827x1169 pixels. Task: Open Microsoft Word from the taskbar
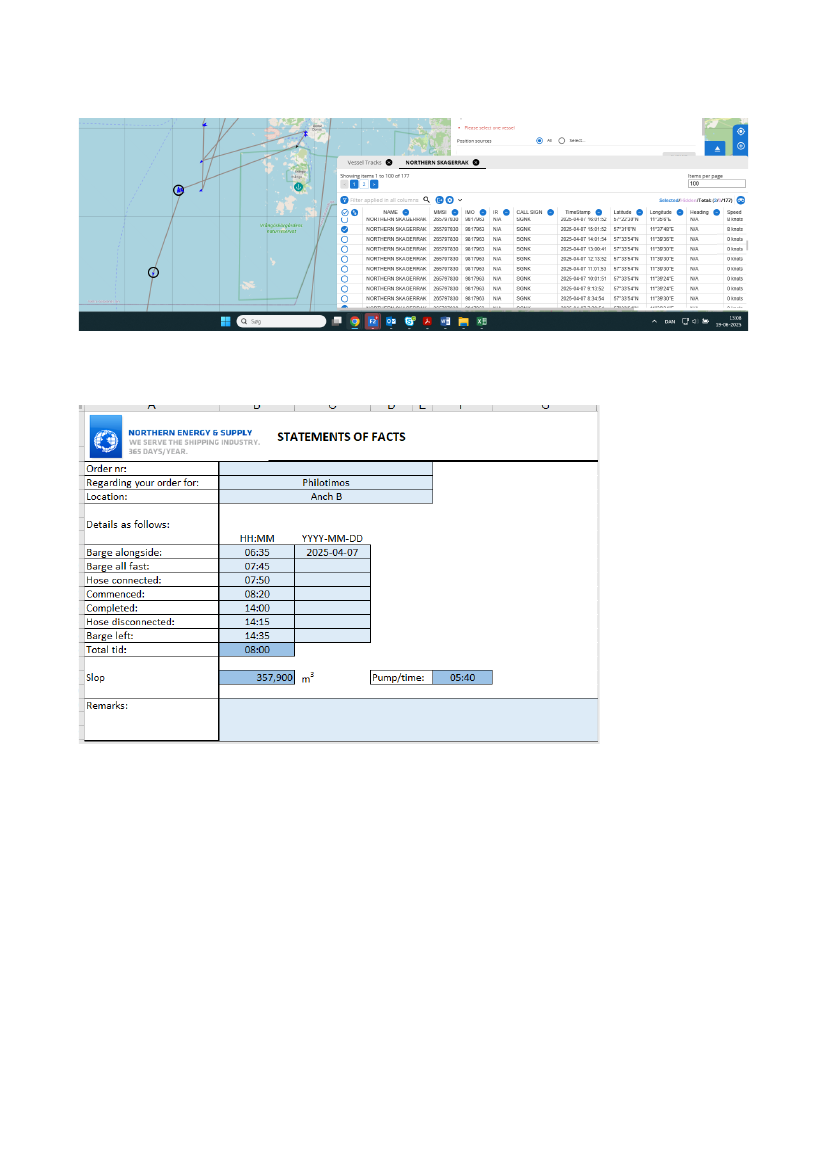(x=445, y=322)
